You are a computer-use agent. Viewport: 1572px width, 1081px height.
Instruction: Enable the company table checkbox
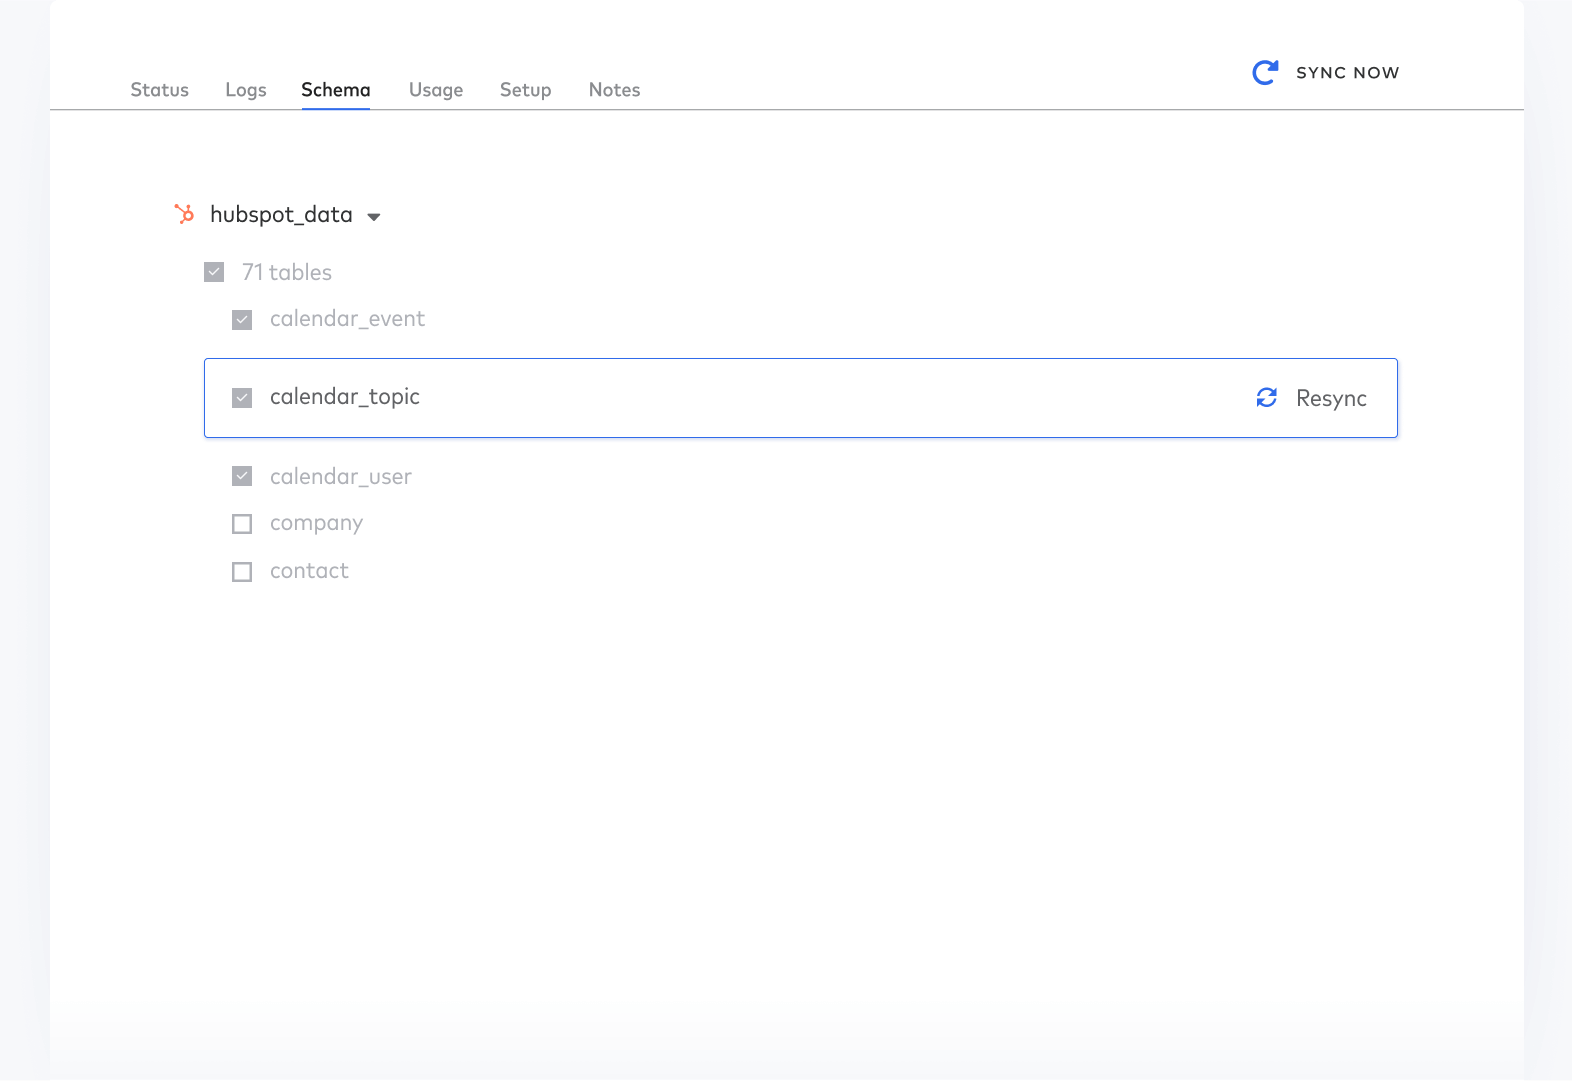click(242, 524)
